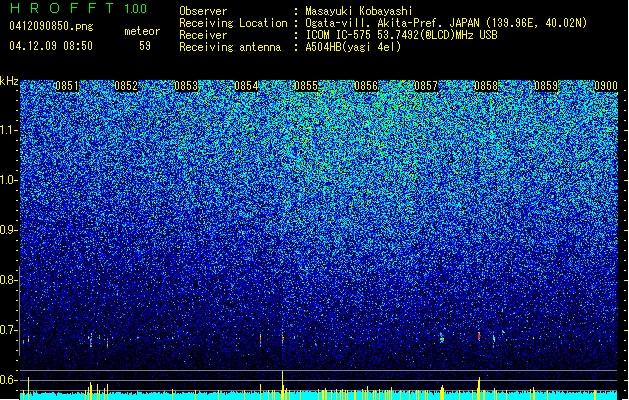Click the 0856 time marker
629x400 pixels.
click(366, 86)
